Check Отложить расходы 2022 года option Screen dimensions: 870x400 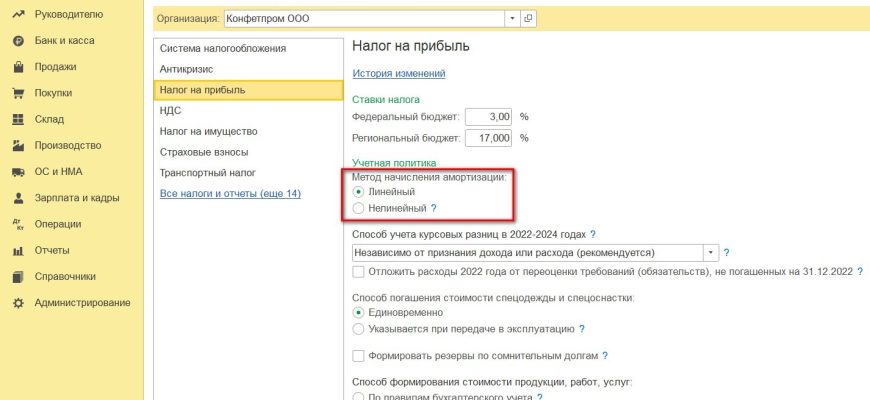(359, 272)
